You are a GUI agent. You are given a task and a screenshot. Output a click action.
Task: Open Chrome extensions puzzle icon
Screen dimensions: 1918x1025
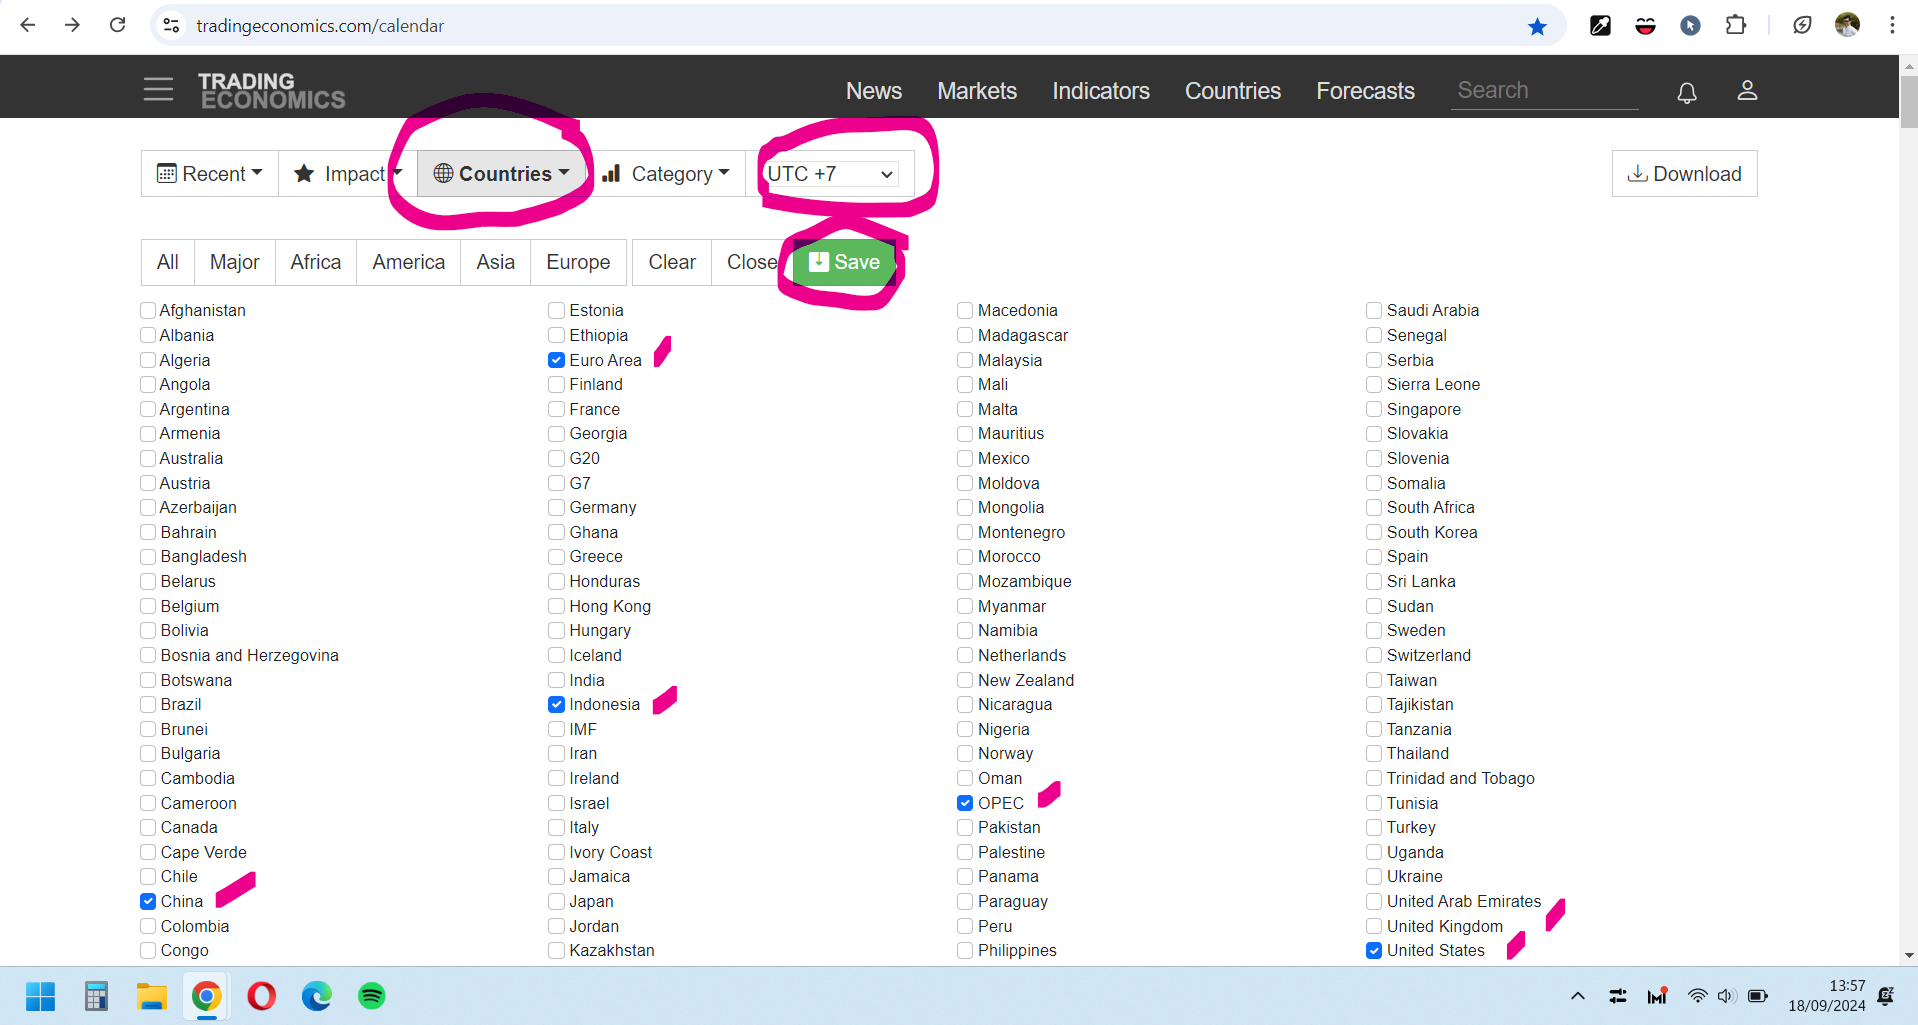(x=1736, y=26)
